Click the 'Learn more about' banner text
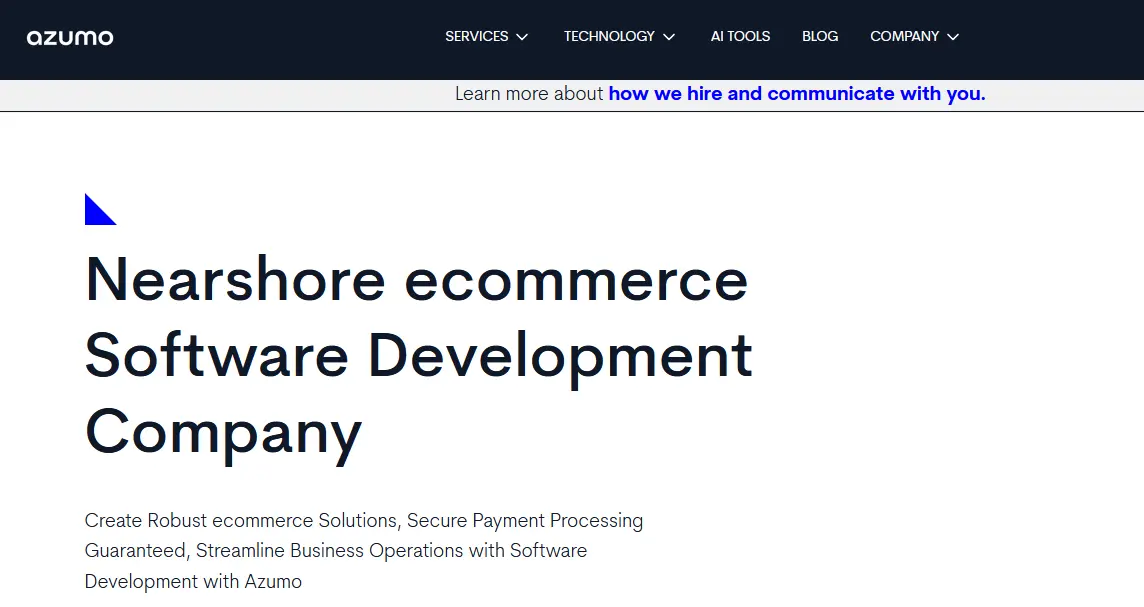This screenshot has height=607, width=1144. [x=529, y=94]
